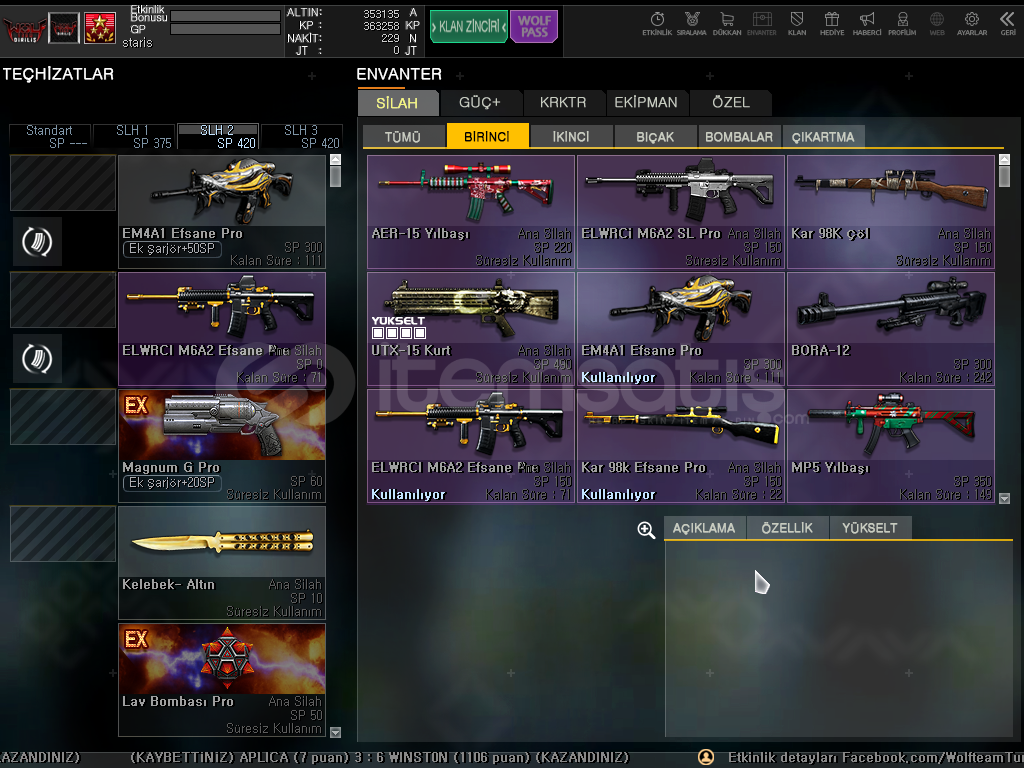1024x768 pixels.
Task: Click equipment list scroll-down arrow
Action: click(x=336, y=732)
